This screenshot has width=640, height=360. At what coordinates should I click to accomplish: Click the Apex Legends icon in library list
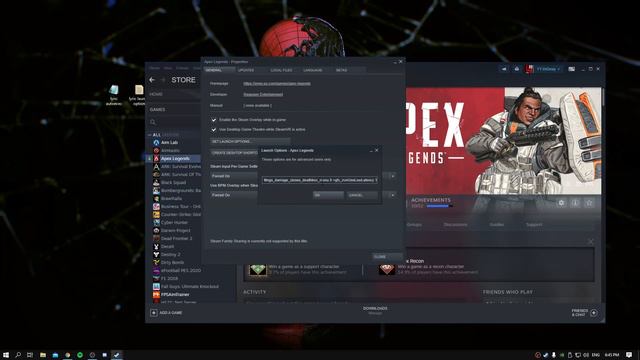pos(156,158)
